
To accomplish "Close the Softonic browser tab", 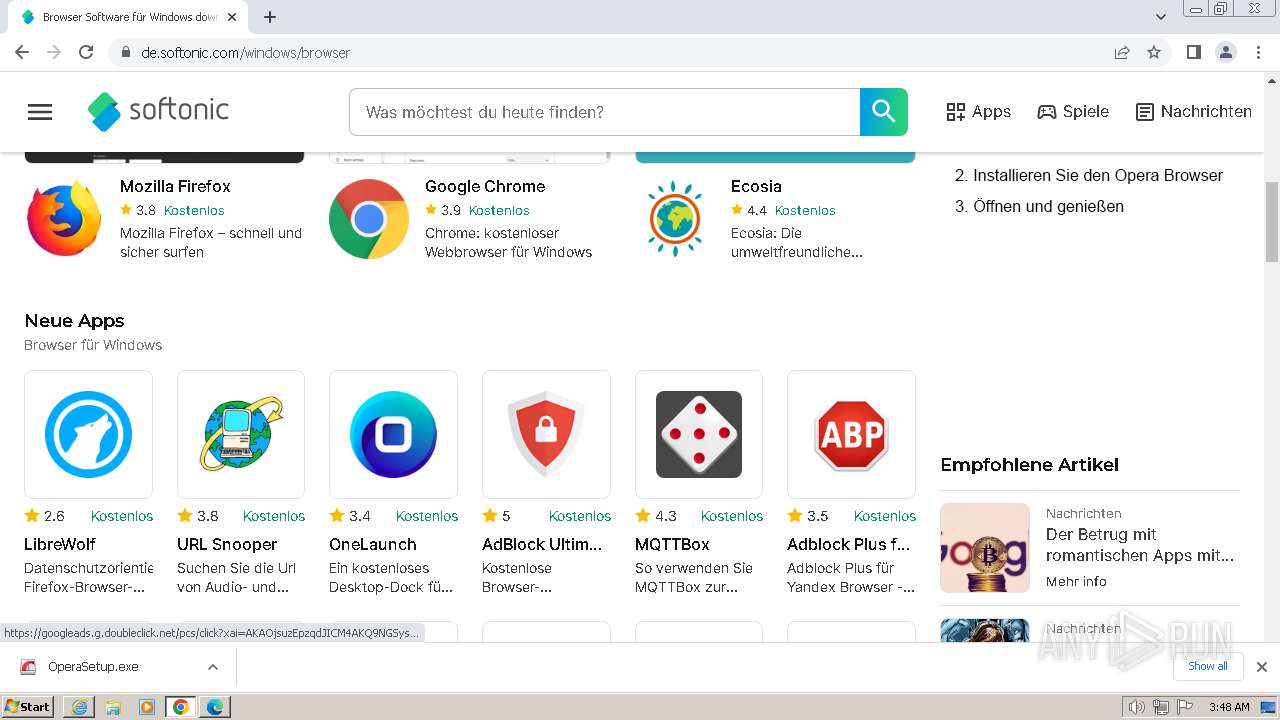I will pyautogui.click(x=232, y=17).
